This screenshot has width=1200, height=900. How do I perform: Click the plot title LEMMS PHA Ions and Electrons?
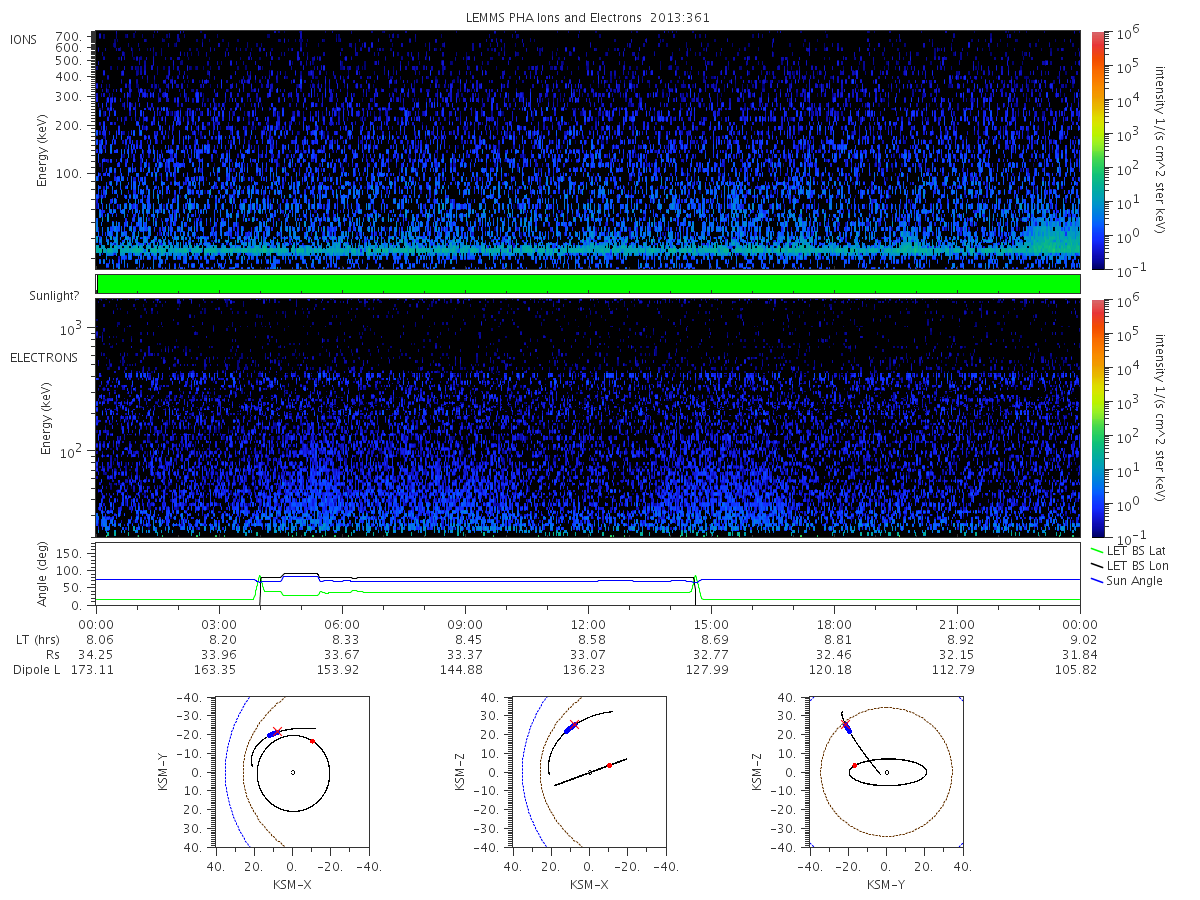(588, 18)
